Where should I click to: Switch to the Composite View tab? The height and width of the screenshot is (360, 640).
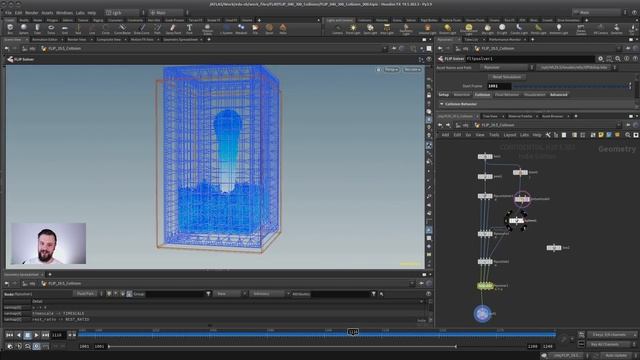109,40
